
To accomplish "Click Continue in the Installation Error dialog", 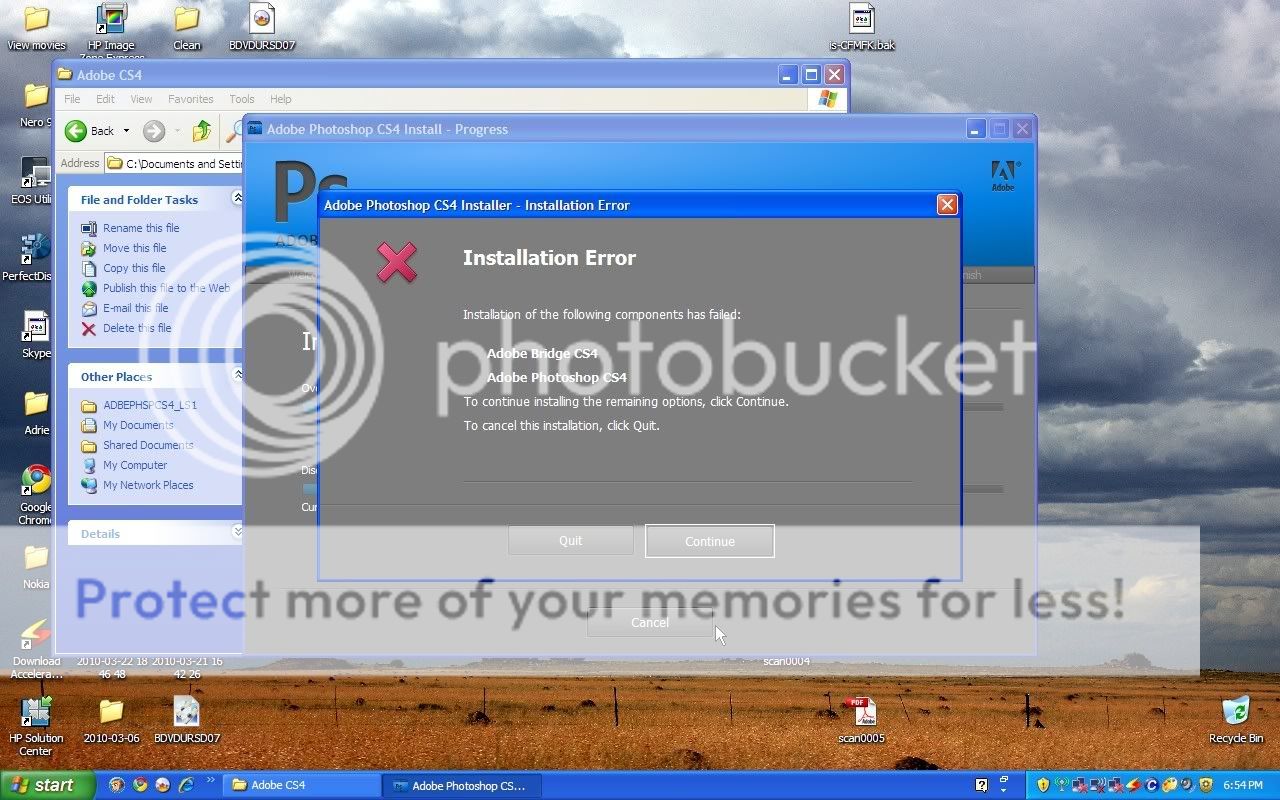I will click(x=709, y=541).
